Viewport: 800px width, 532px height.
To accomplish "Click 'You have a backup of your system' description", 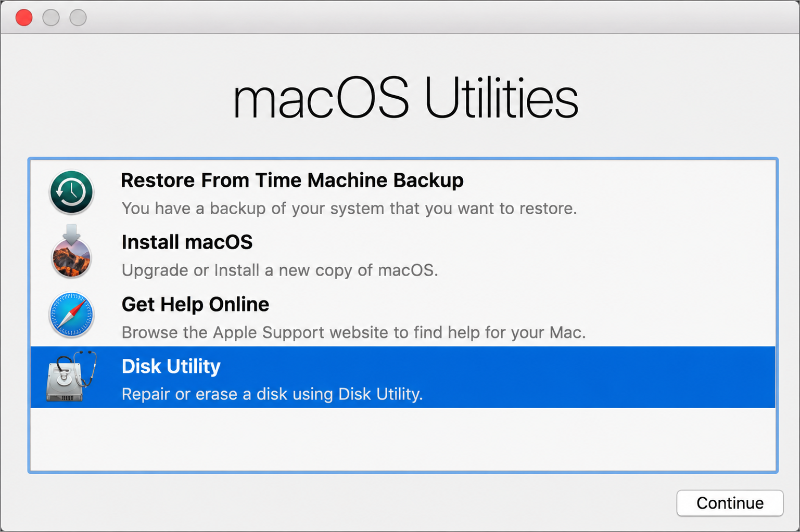I will [349, 209].
